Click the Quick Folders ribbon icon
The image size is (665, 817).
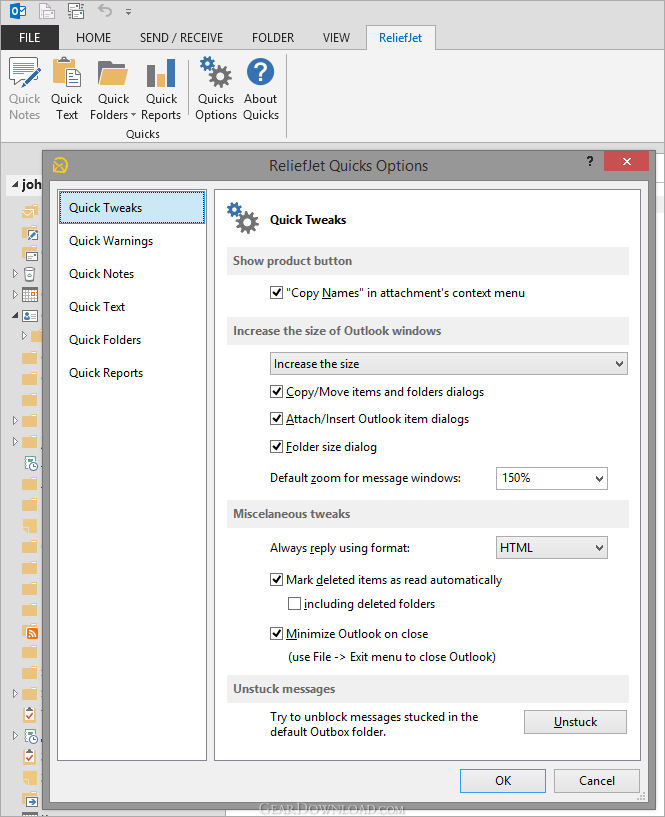coord(113,73)
